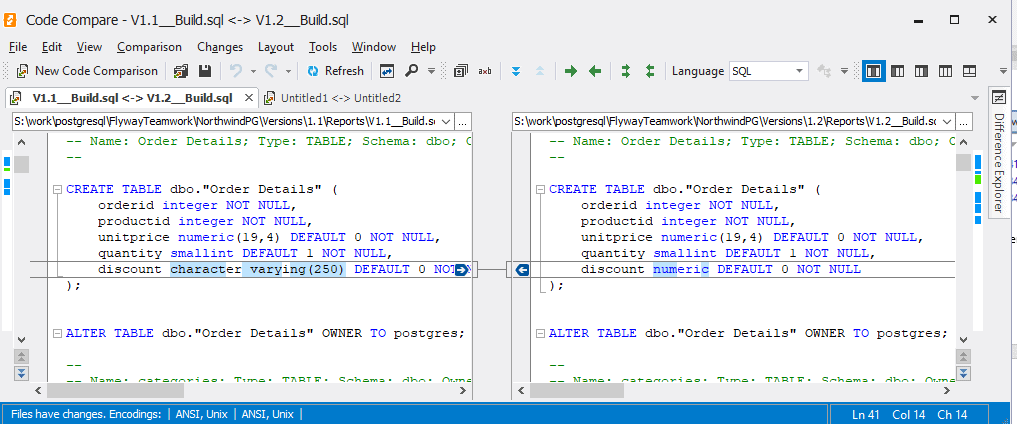Jump to previous difference light arrow
The width and height of the screenshot is (1017, 424).
pos(539,71)
